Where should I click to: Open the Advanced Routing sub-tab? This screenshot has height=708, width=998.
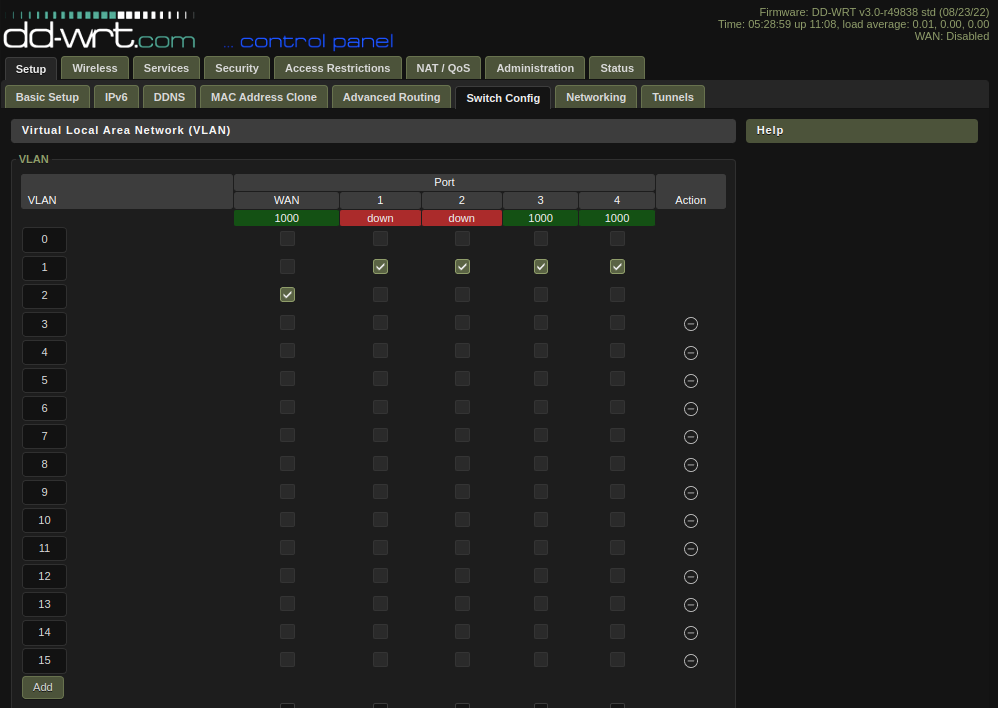(x=391, y=97)
